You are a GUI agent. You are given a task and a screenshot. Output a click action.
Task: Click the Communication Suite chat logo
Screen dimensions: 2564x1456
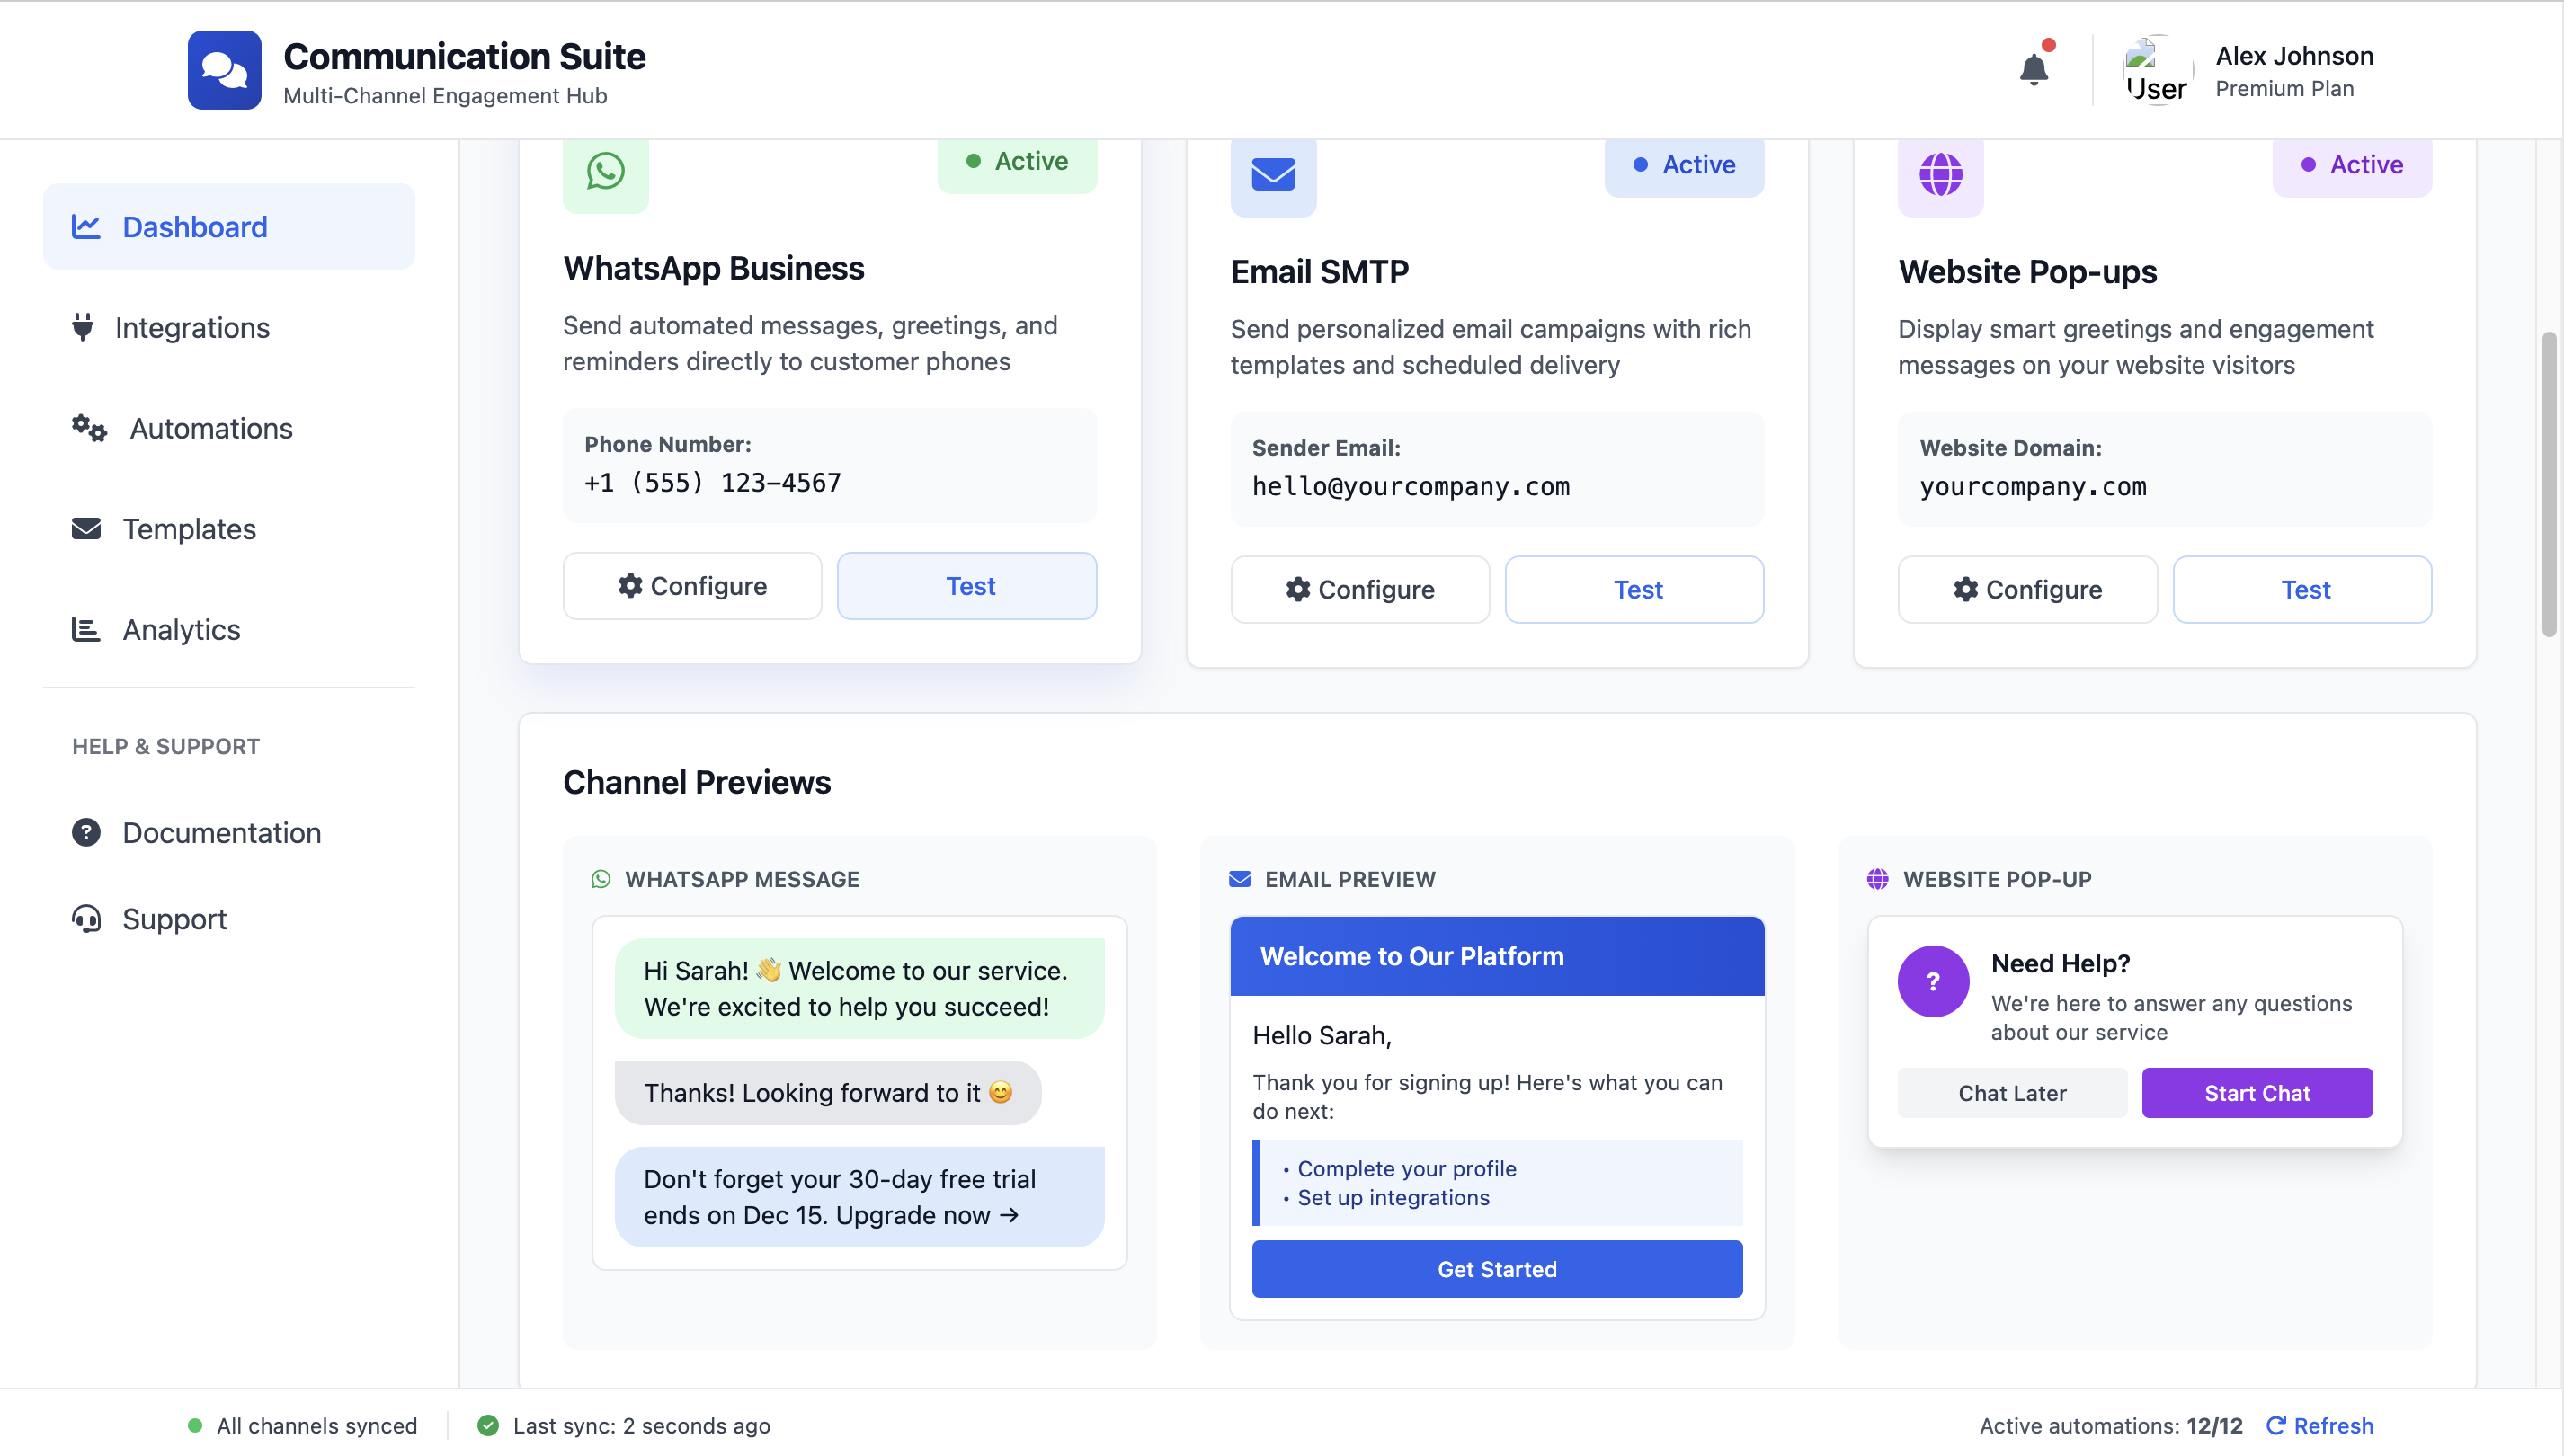(x=224, y=69)
